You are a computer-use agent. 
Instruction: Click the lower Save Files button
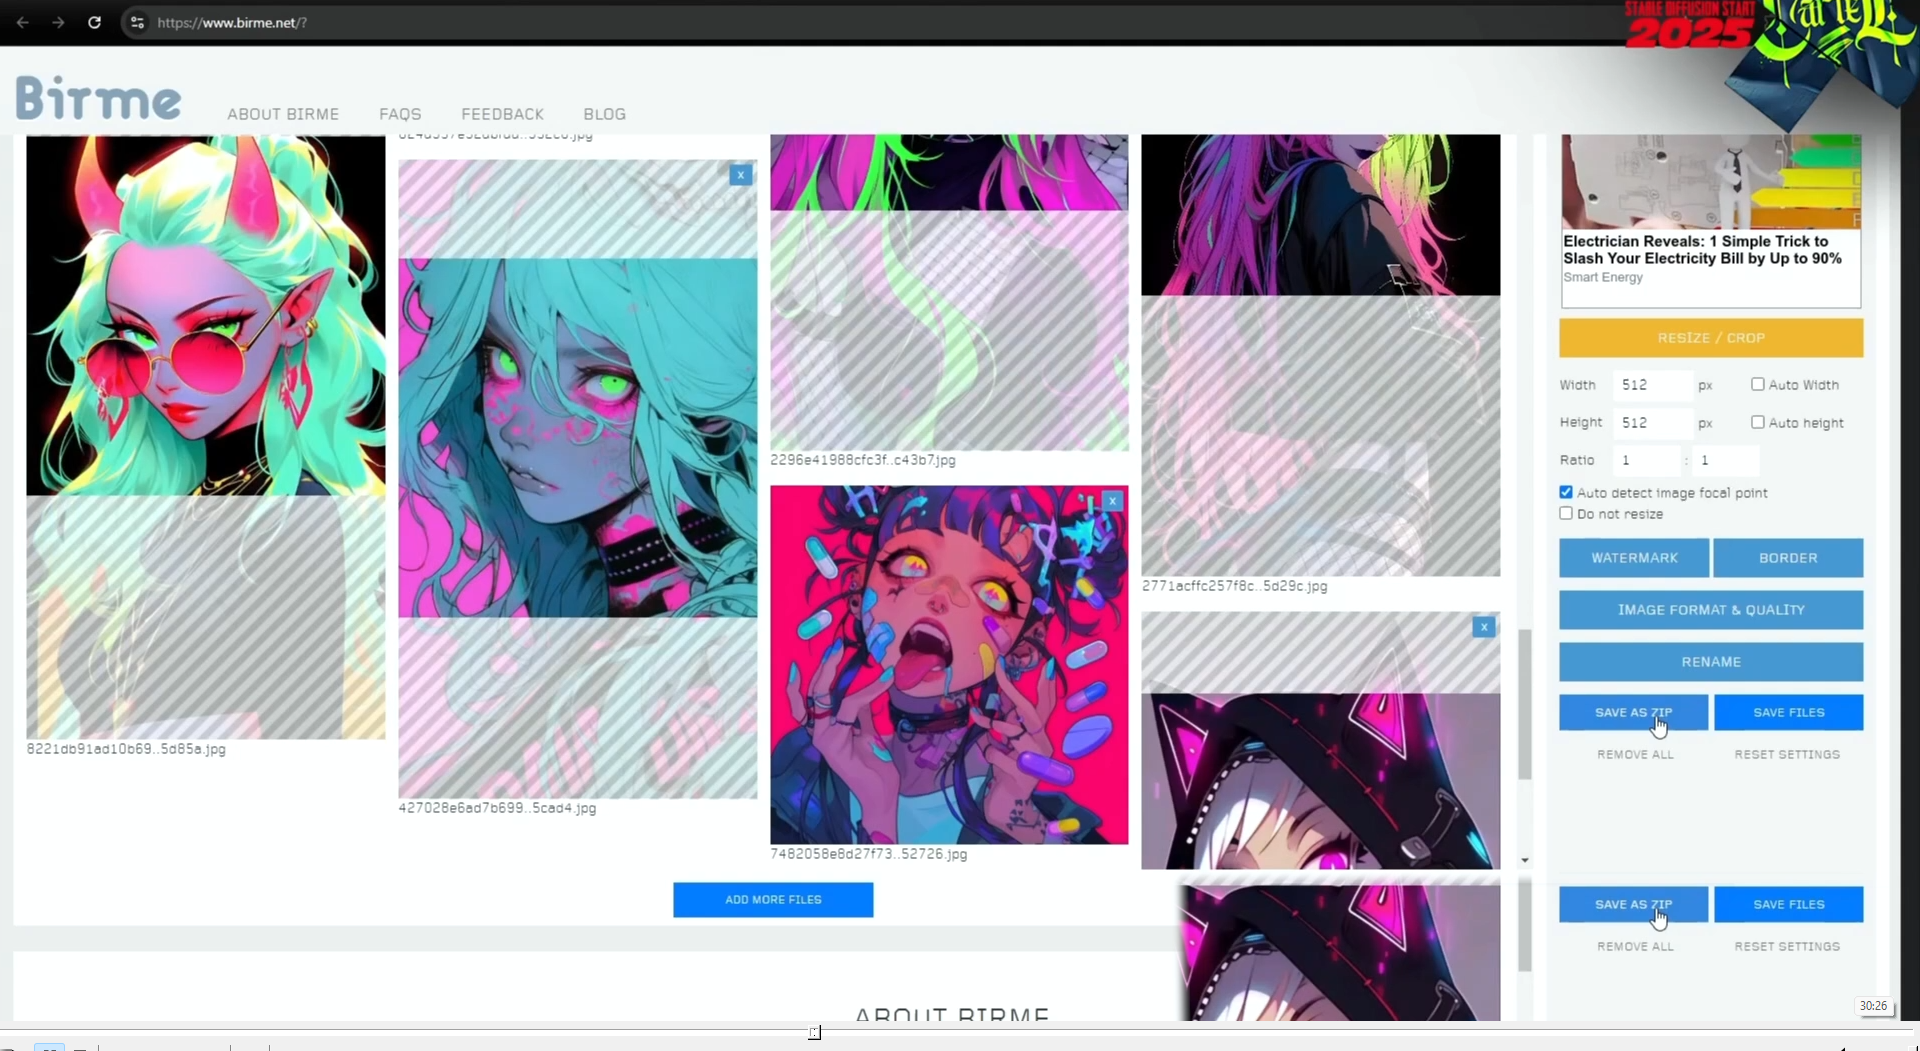coord(1789,904)
